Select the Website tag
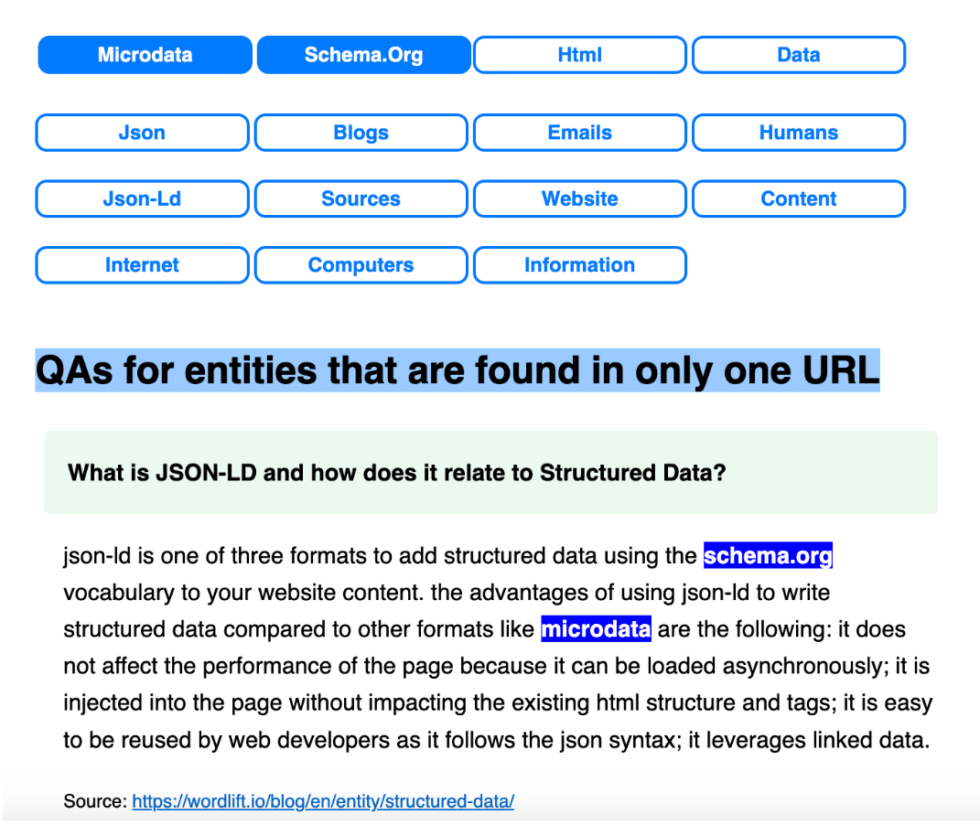 580,198
